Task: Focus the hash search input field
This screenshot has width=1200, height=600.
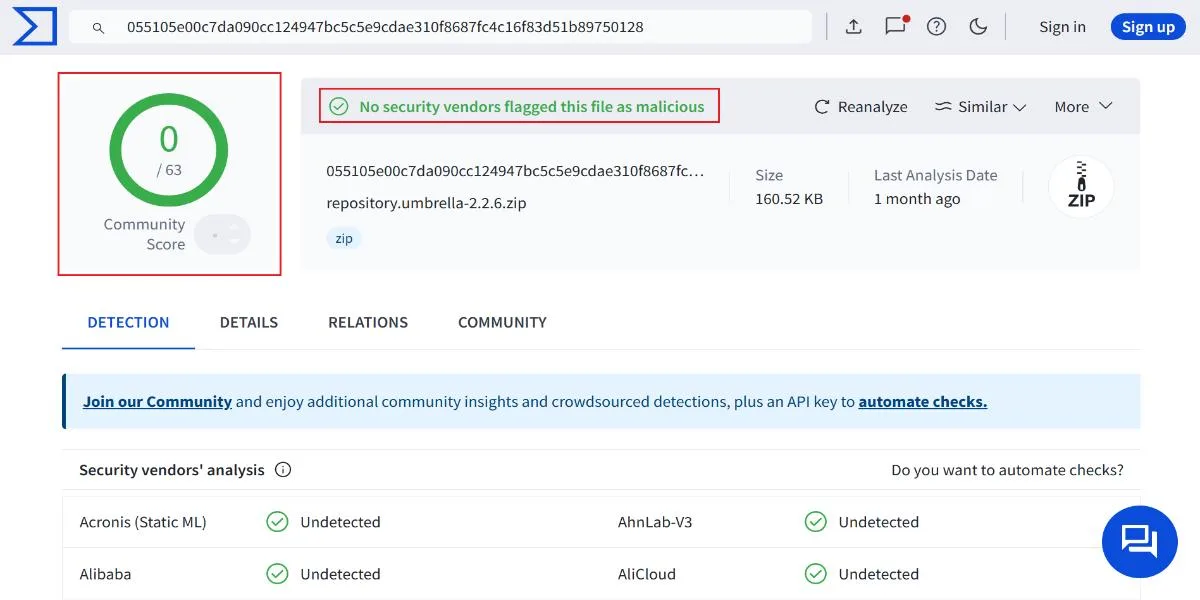Action: point(440,27)
